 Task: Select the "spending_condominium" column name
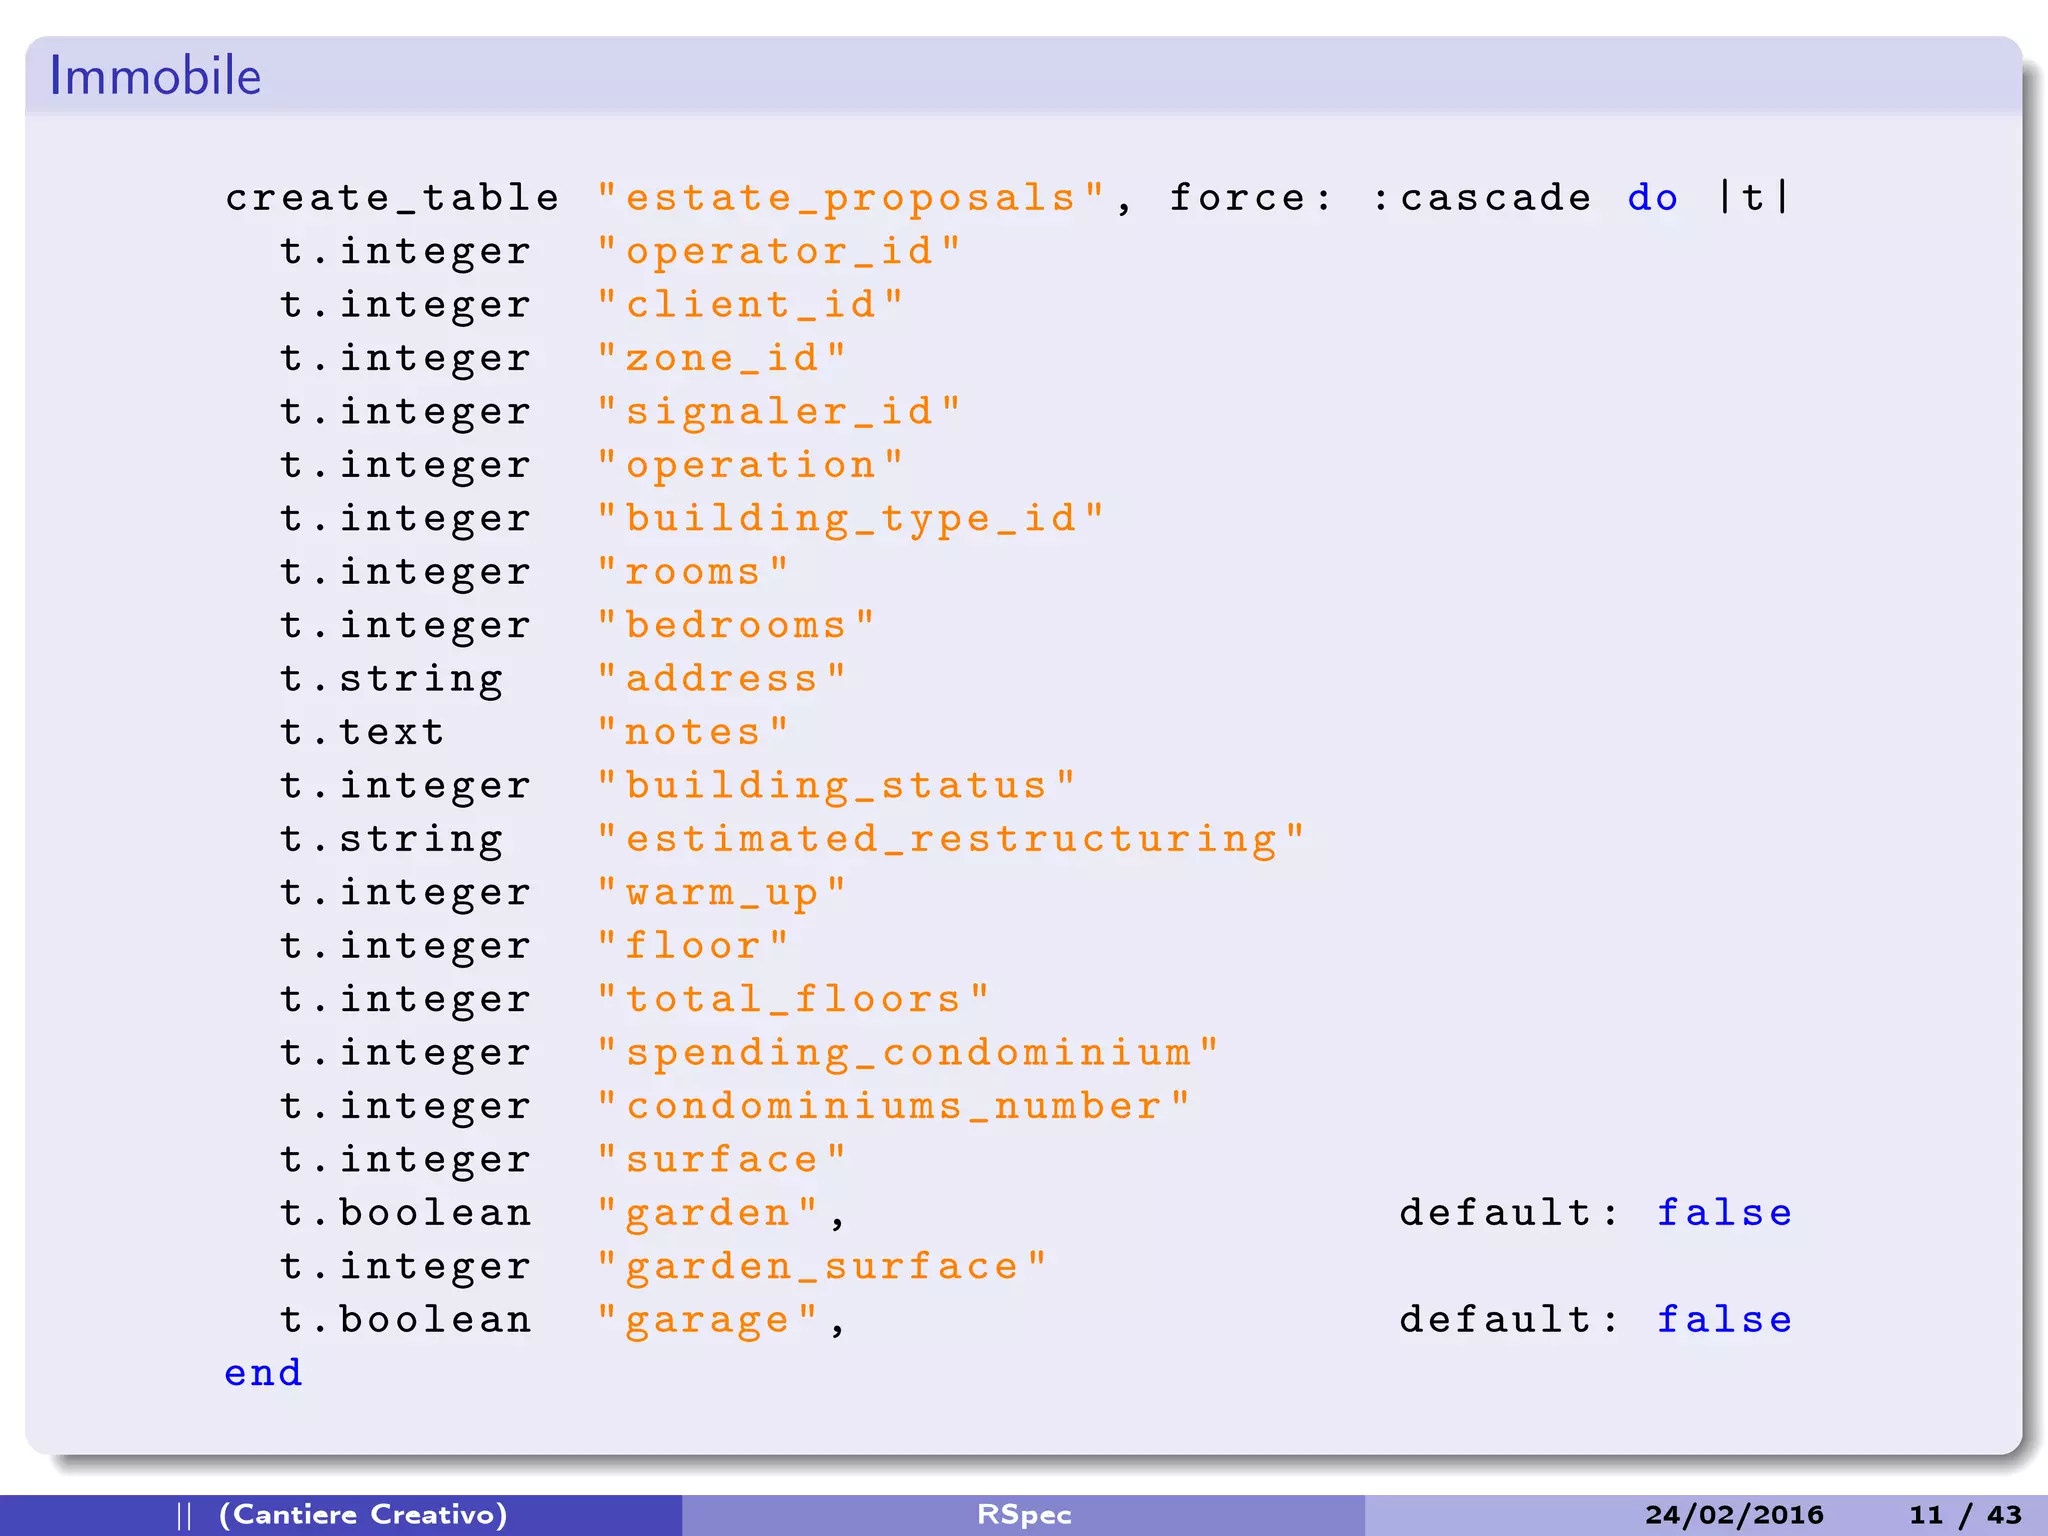click(908, 1053)
